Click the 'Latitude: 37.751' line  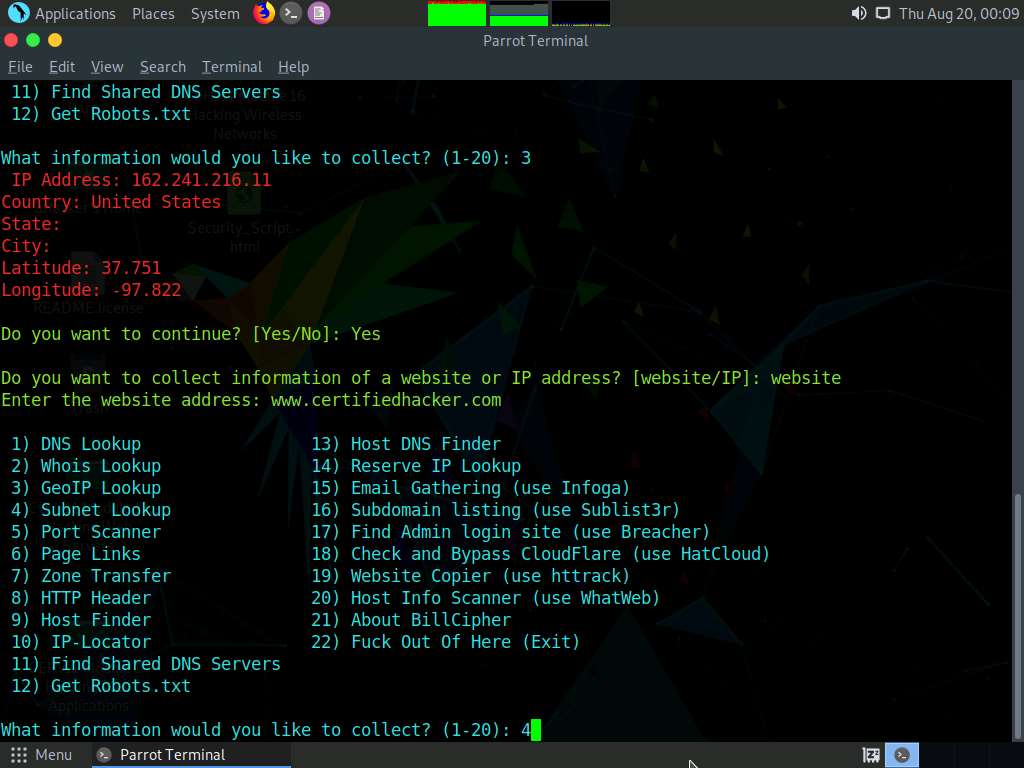pos(81,268)
